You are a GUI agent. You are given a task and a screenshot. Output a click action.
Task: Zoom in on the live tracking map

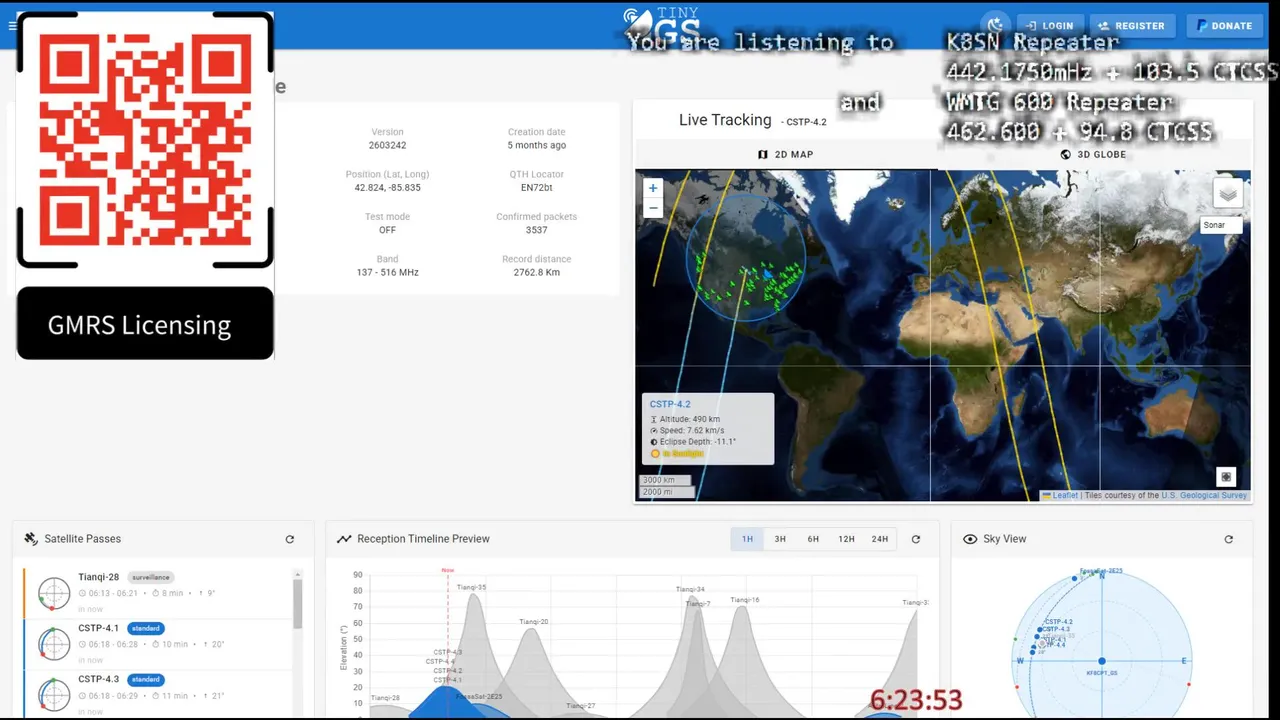click(x=653, y=188)
